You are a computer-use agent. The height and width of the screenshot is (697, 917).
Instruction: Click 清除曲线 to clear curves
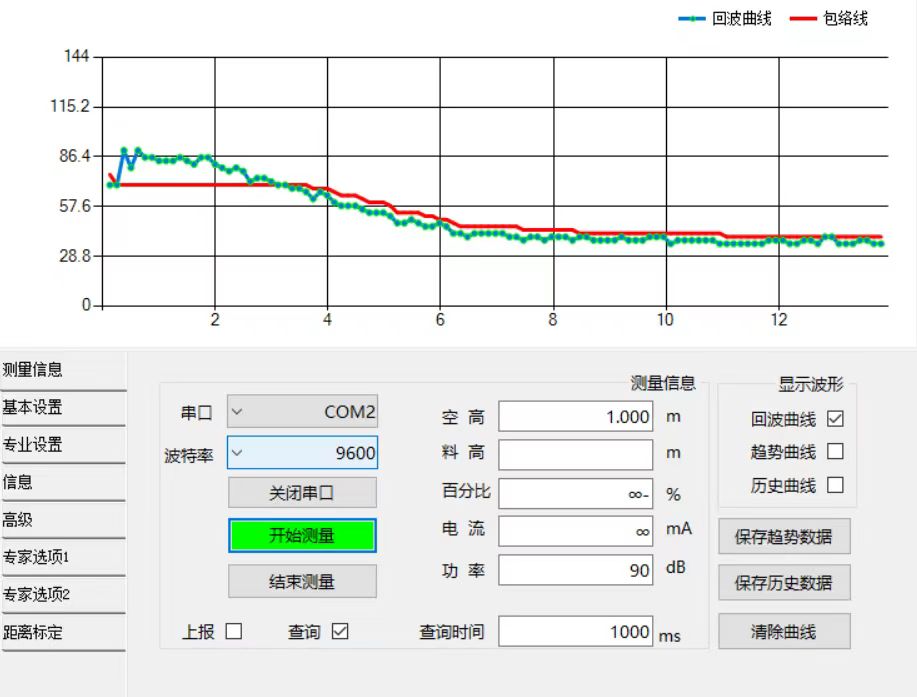pyautogui.click(x=784, y=631)
